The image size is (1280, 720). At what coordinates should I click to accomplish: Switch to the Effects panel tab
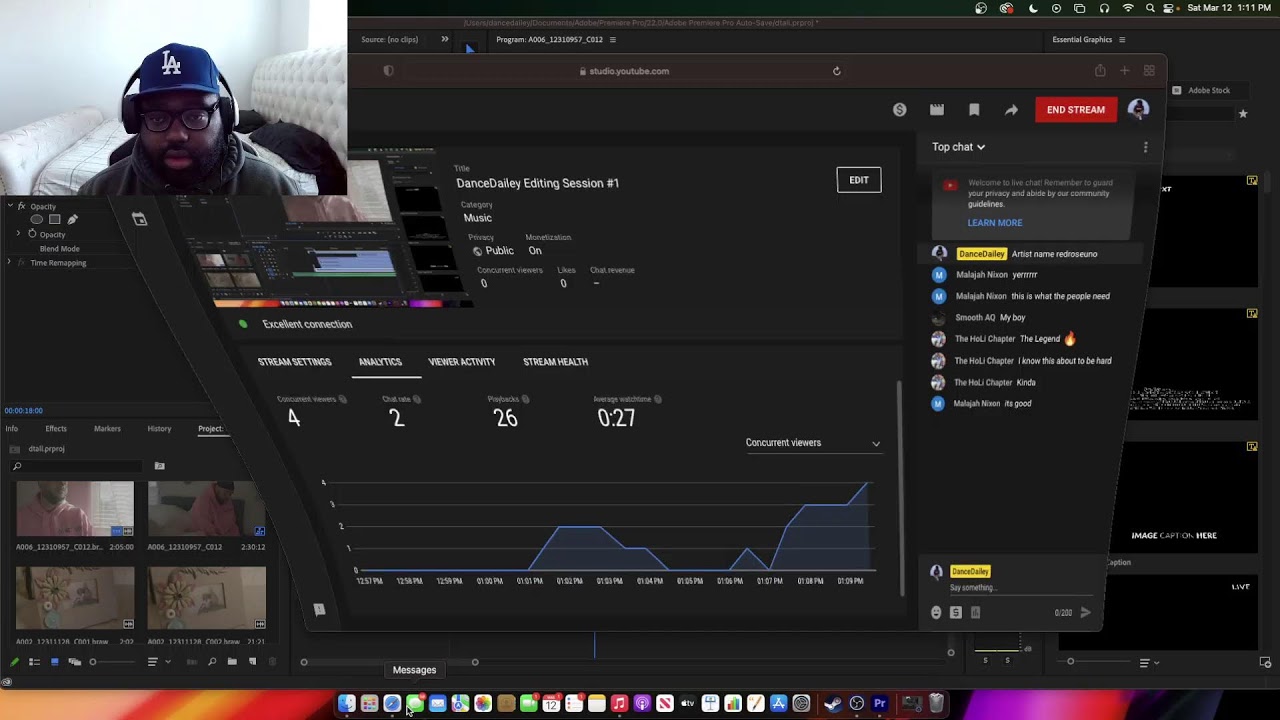(x=56, y=429)
